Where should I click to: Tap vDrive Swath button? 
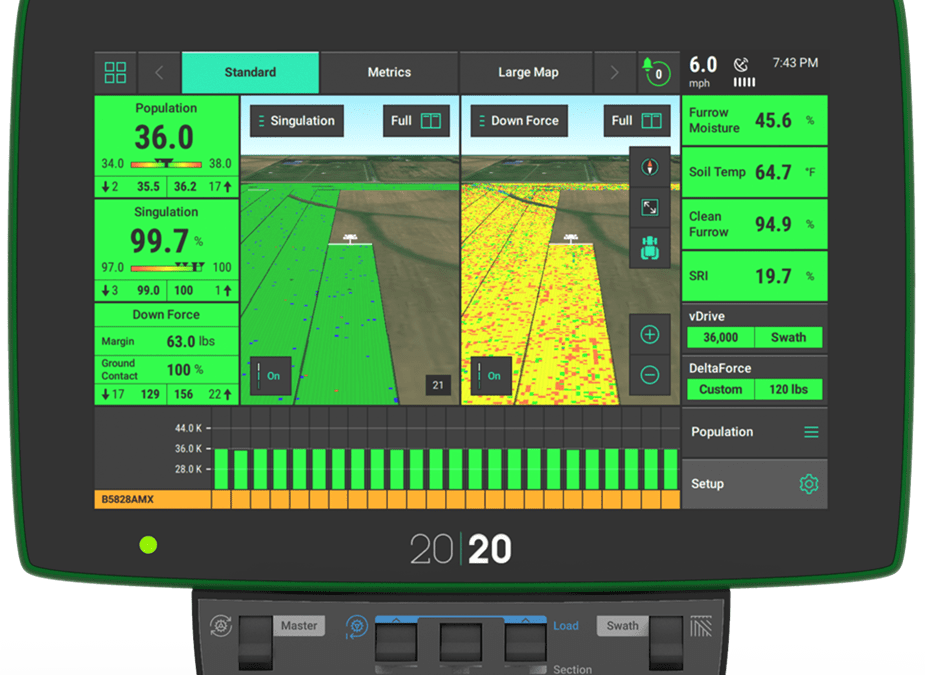[x=788, y=338]
